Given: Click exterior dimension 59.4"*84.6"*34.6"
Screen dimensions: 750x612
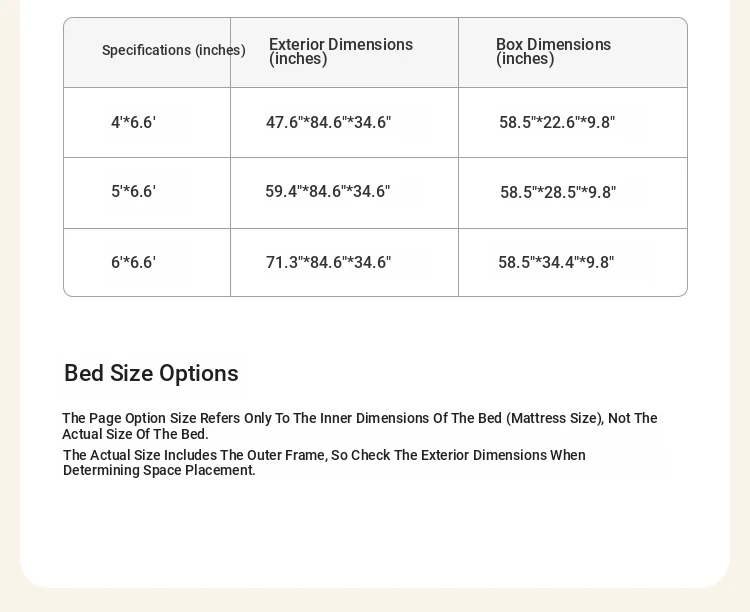Looking at the screenshot, I should click(x=328, y=191).
